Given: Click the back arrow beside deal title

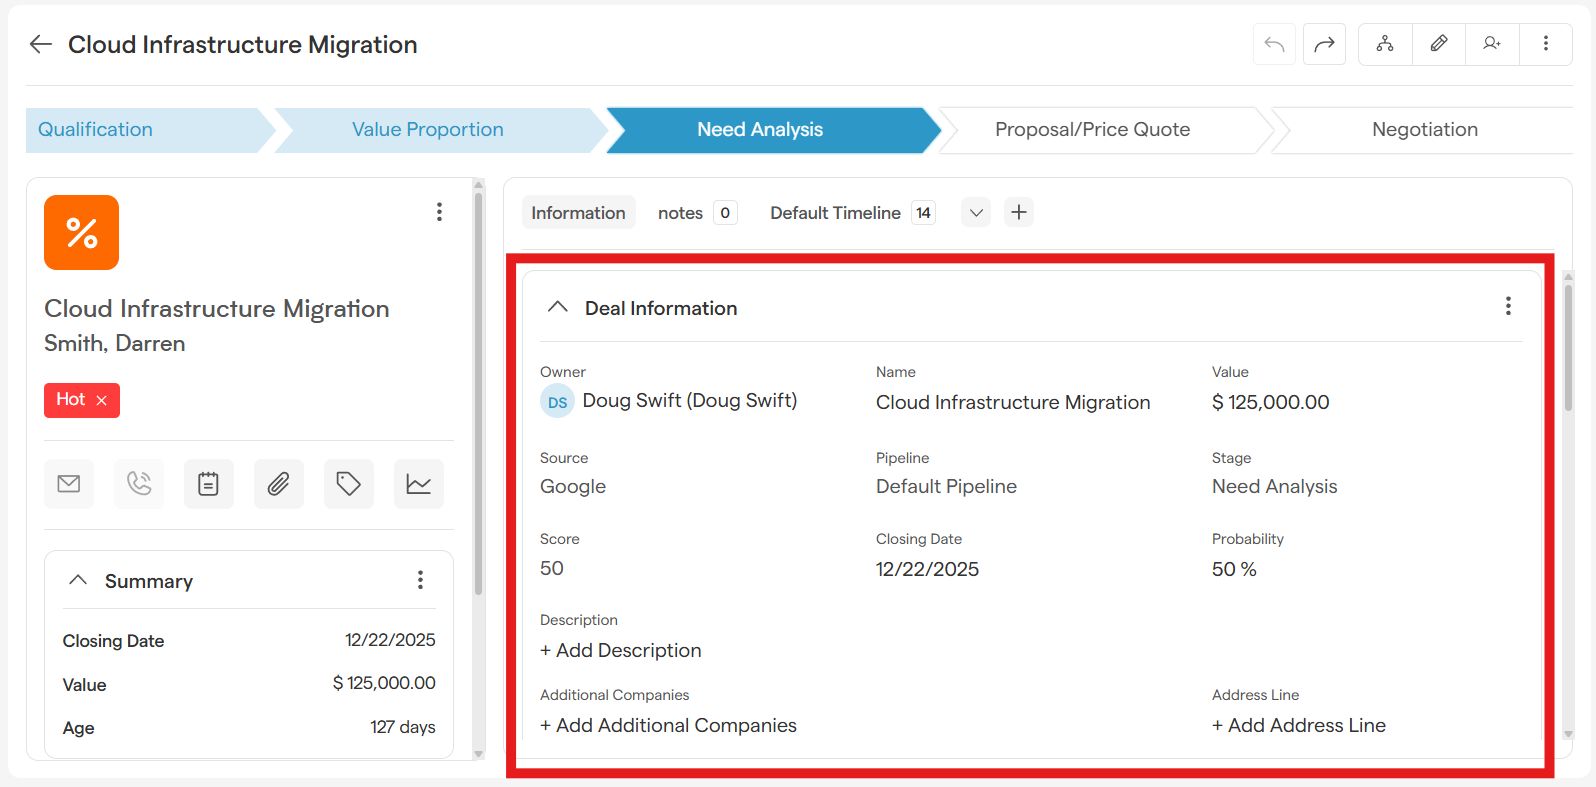Looking at the screenshot, I should tap(40, 44).
